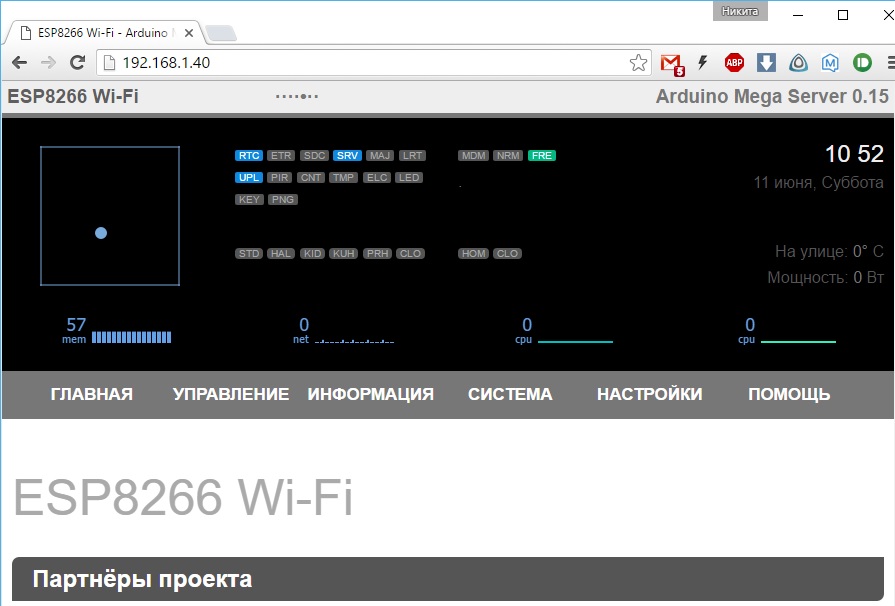The height and width of the screenshot is (606, 895).
Task: Open the ПОМОЩЬ menu item
Action: click(x=789, y=394)
